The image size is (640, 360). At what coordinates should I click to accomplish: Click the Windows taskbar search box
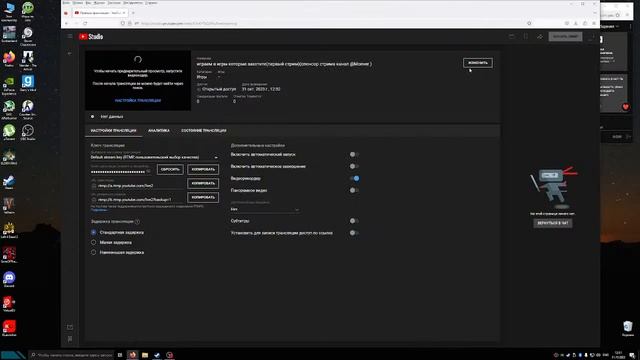(x=71, y=355)
